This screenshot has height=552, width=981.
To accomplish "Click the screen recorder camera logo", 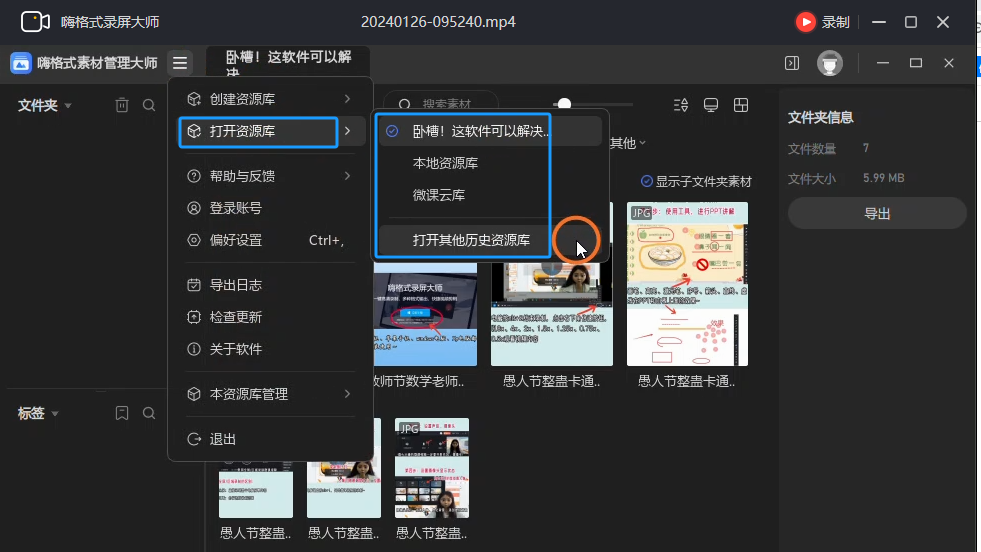I will tap(35, 22).
